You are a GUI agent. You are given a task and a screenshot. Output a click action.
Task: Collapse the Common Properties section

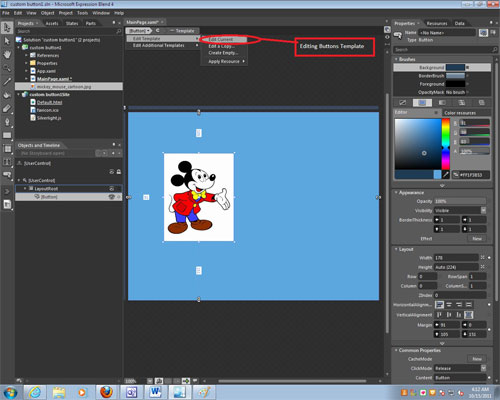[396, 350]
